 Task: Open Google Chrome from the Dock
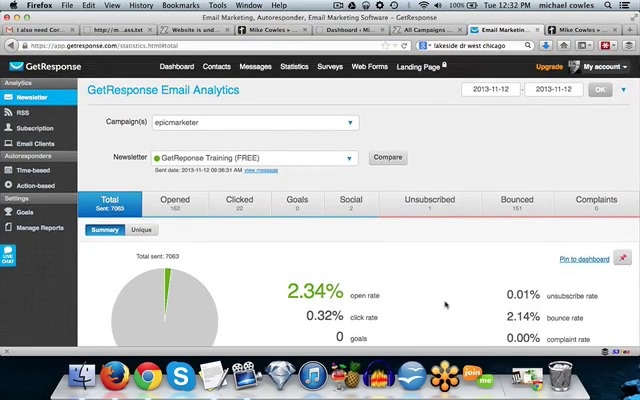(148, 376)
